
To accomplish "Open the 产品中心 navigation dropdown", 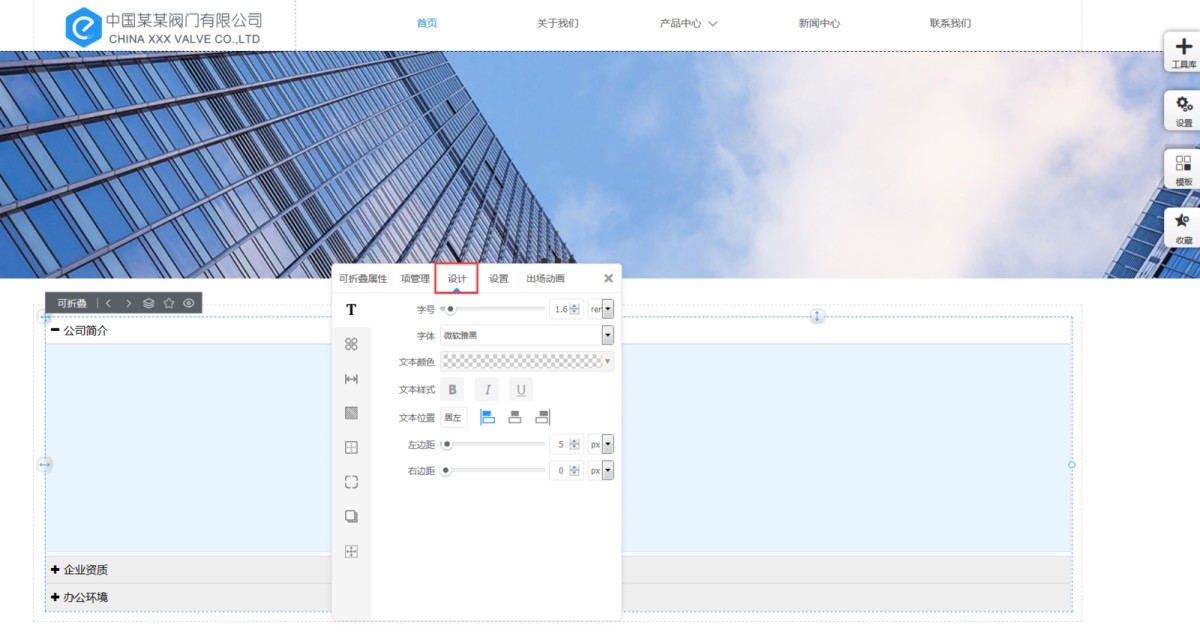I will pos(688,24).
